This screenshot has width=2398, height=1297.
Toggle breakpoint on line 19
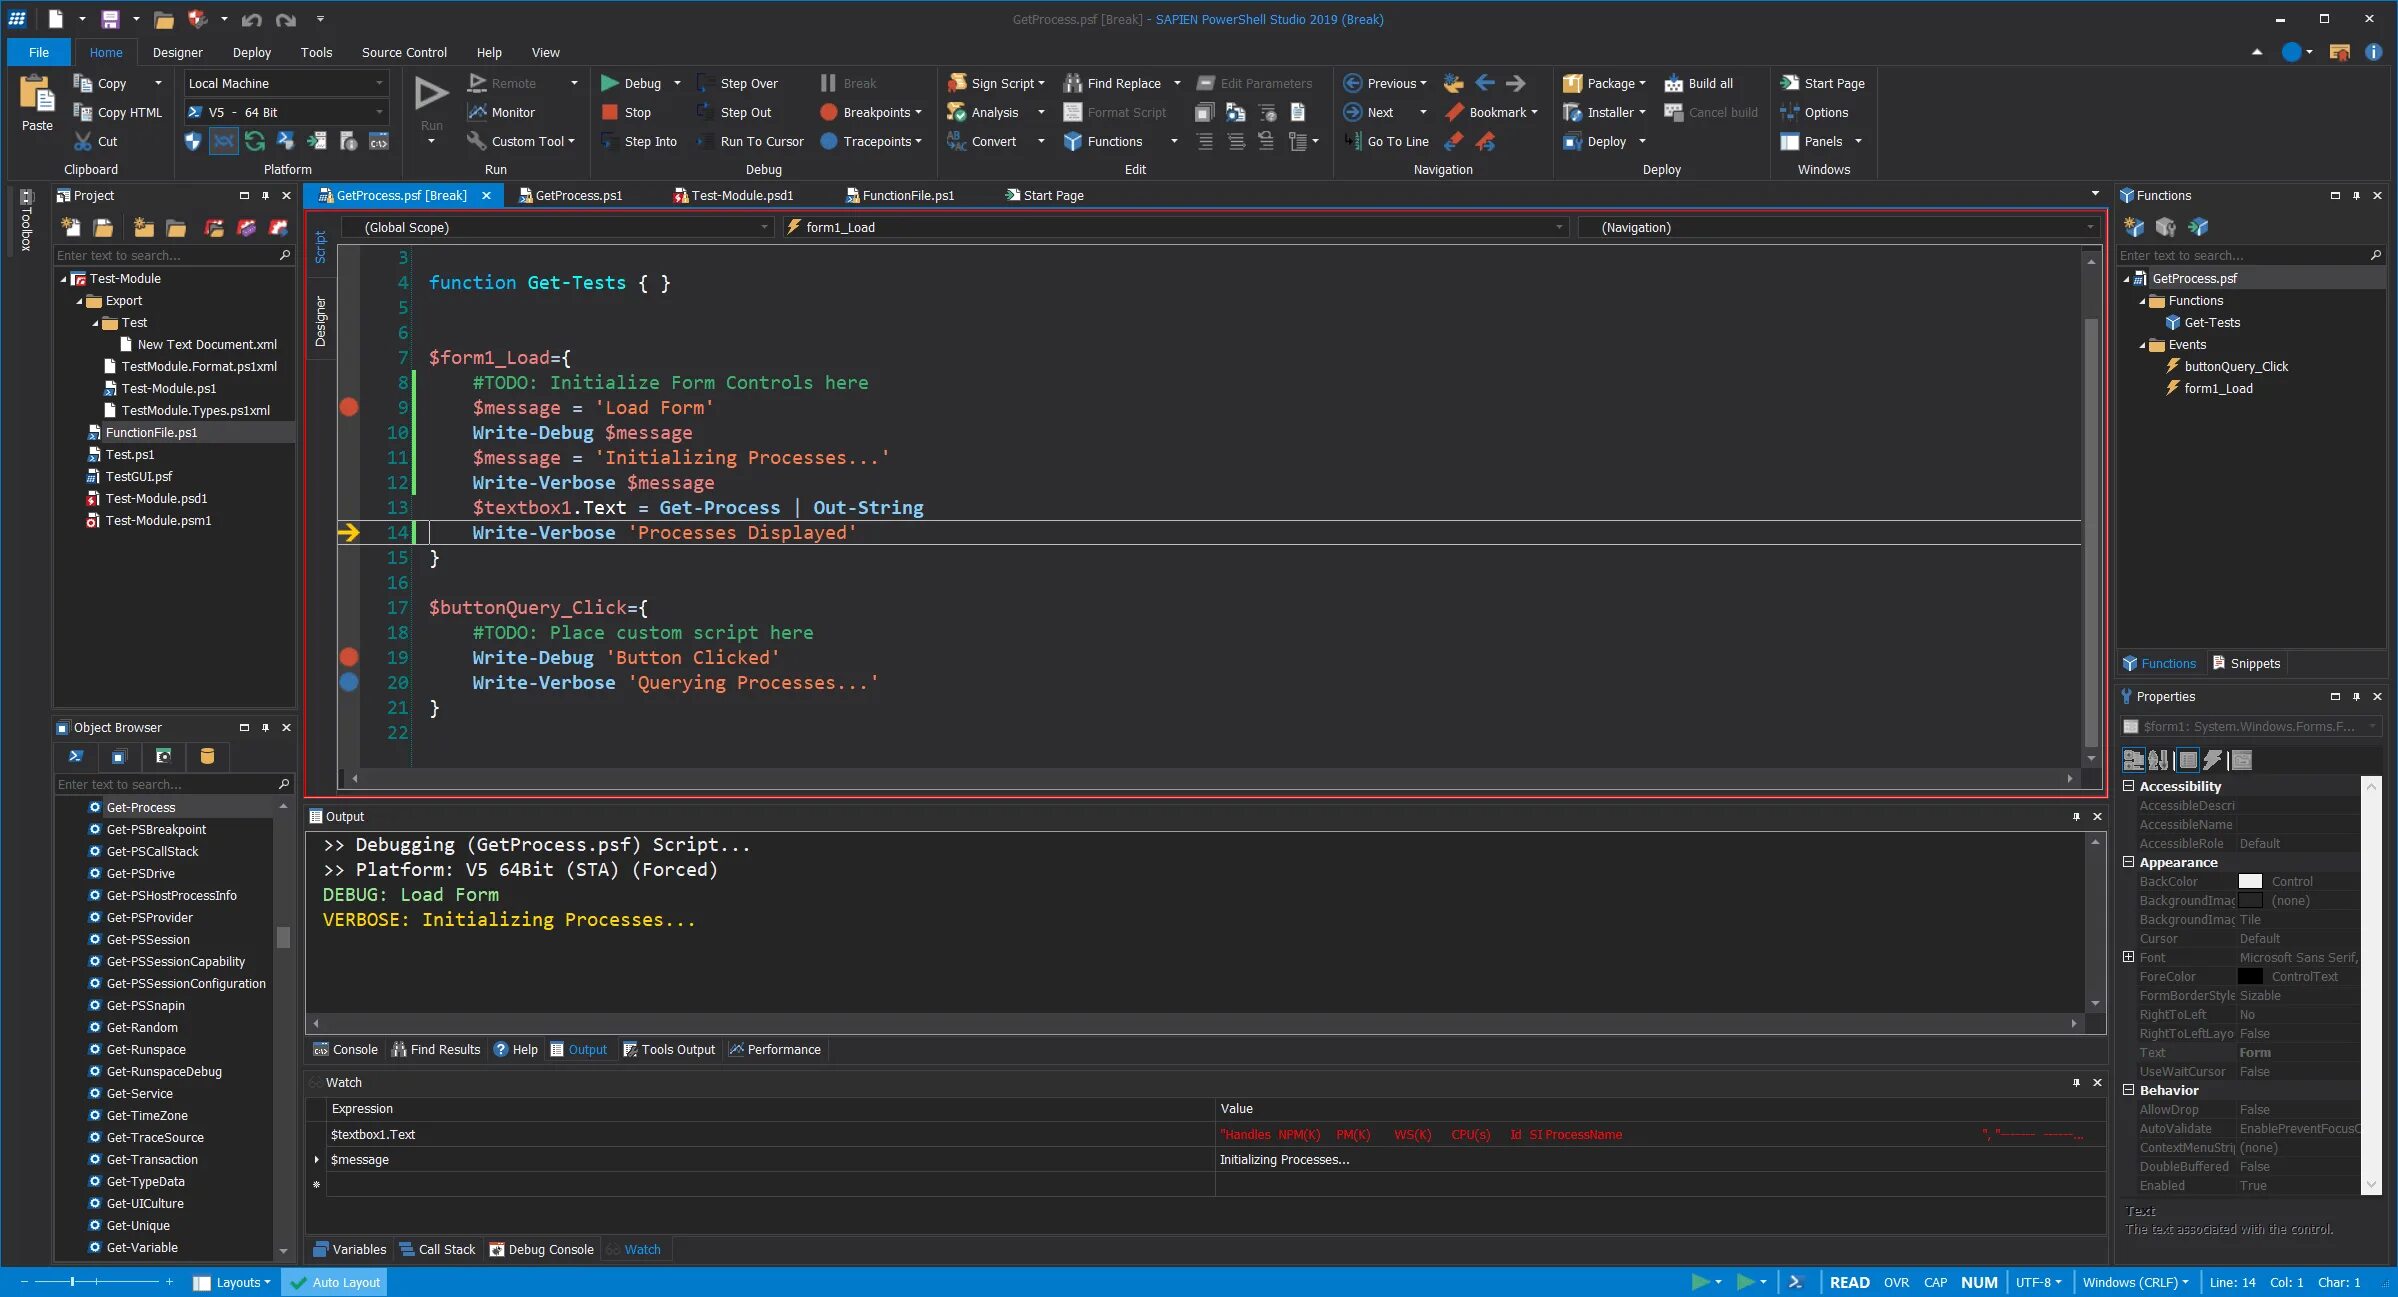pyautogui.click(x=349, y=657)
